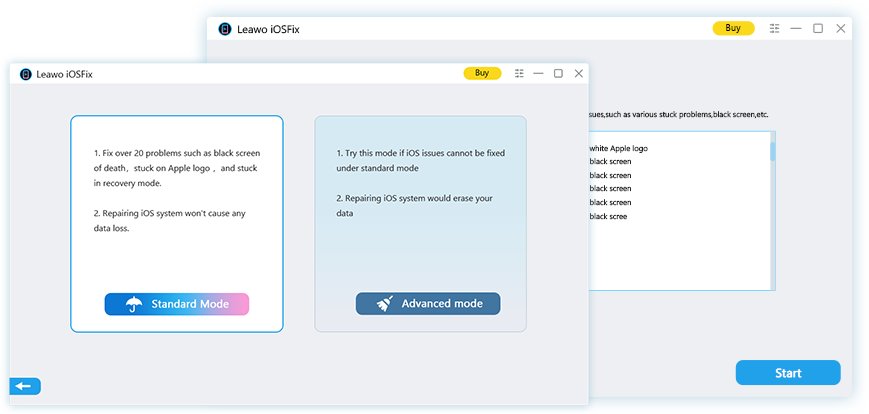This screenshot has height=414, width=869.
Task: Select the Advanced mode description card
Action: [x=421, y=224]
